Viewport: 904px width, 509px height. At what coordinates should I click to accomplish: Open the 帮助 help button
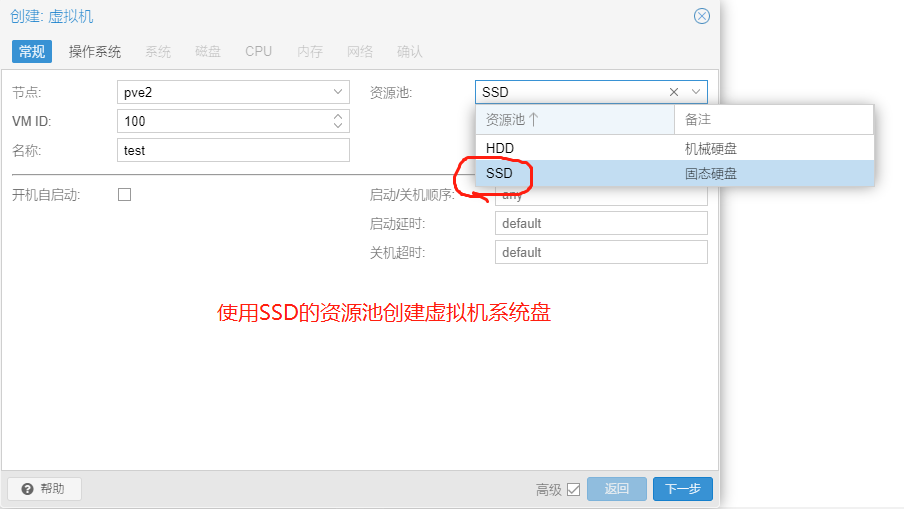44,489
